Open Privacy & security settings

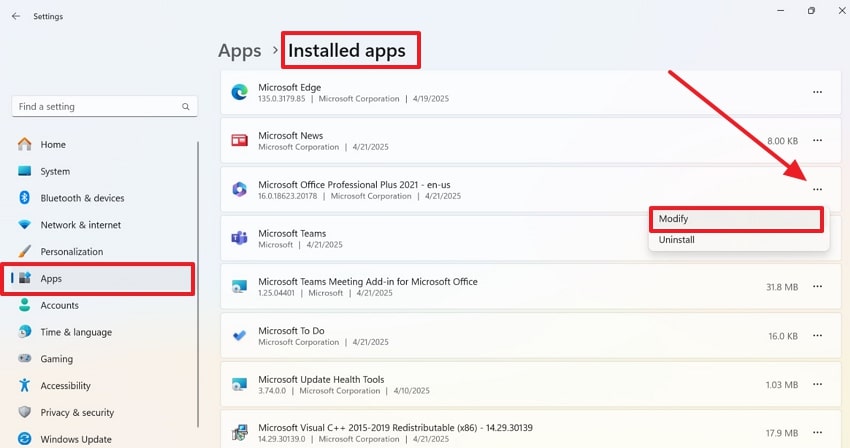pos(103,412)
